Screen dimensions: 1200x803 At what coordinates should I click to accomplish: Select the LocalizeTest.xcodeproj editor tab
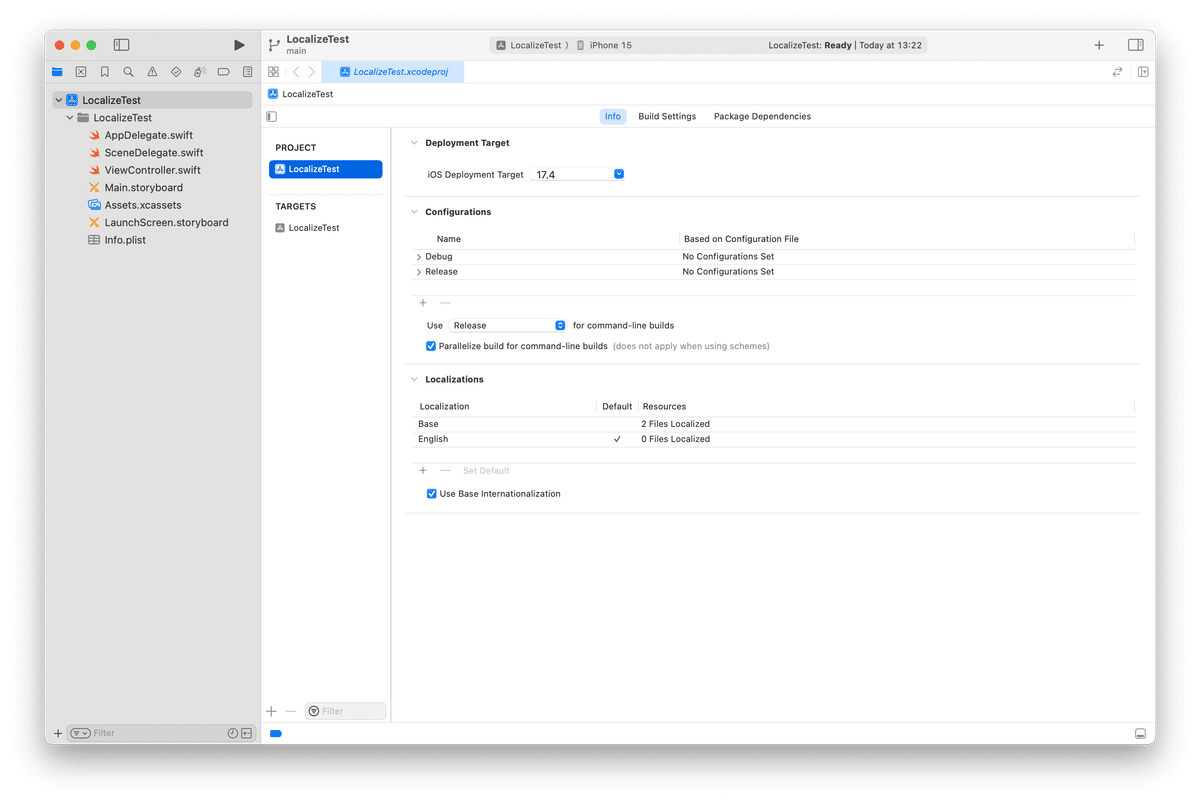393,72
